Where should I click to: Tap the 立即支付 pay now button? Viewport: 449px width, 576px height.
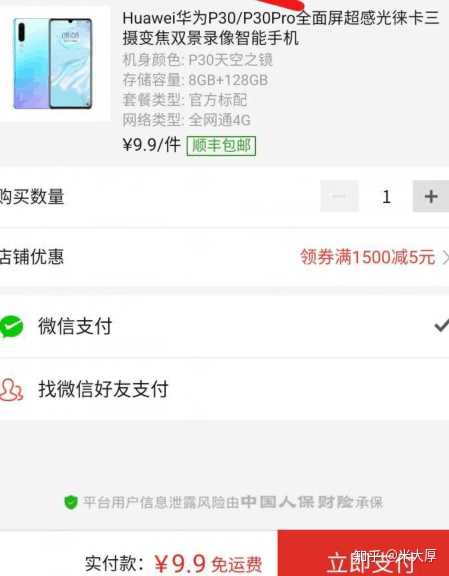(x=363, y=553)
